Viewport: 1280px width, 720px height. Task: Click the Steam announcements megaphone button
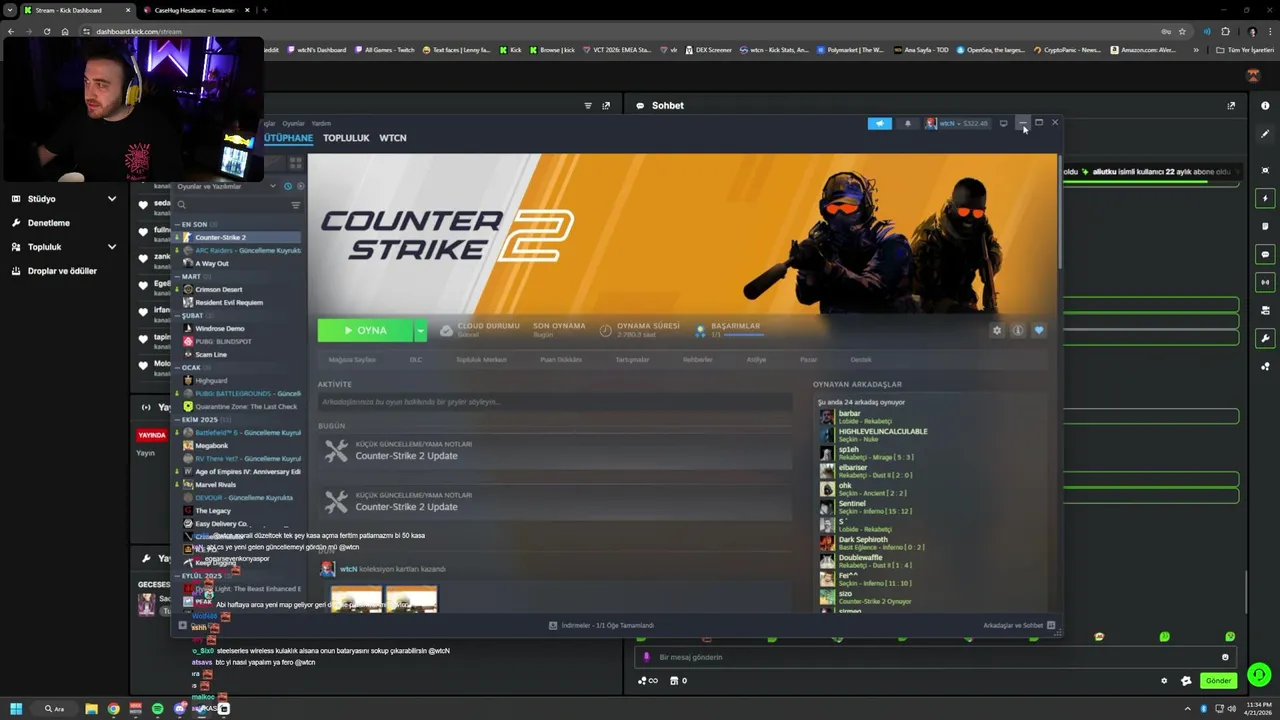click(x=879, y=123)
